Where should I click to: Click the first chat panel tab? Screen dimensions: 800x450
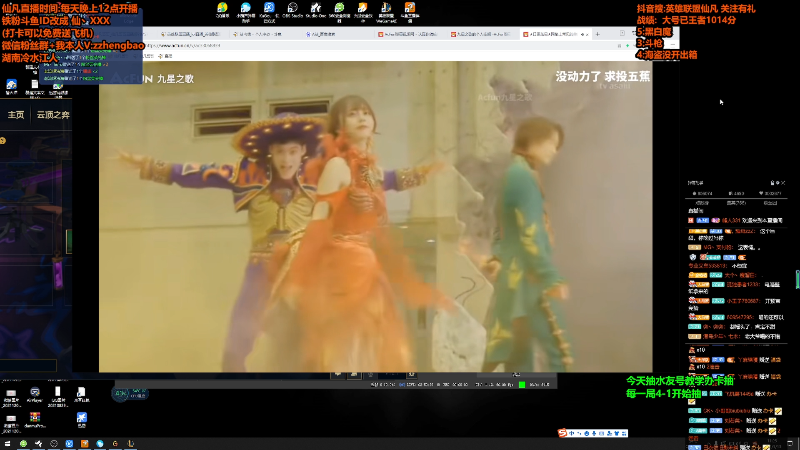(x=702, y=203)
